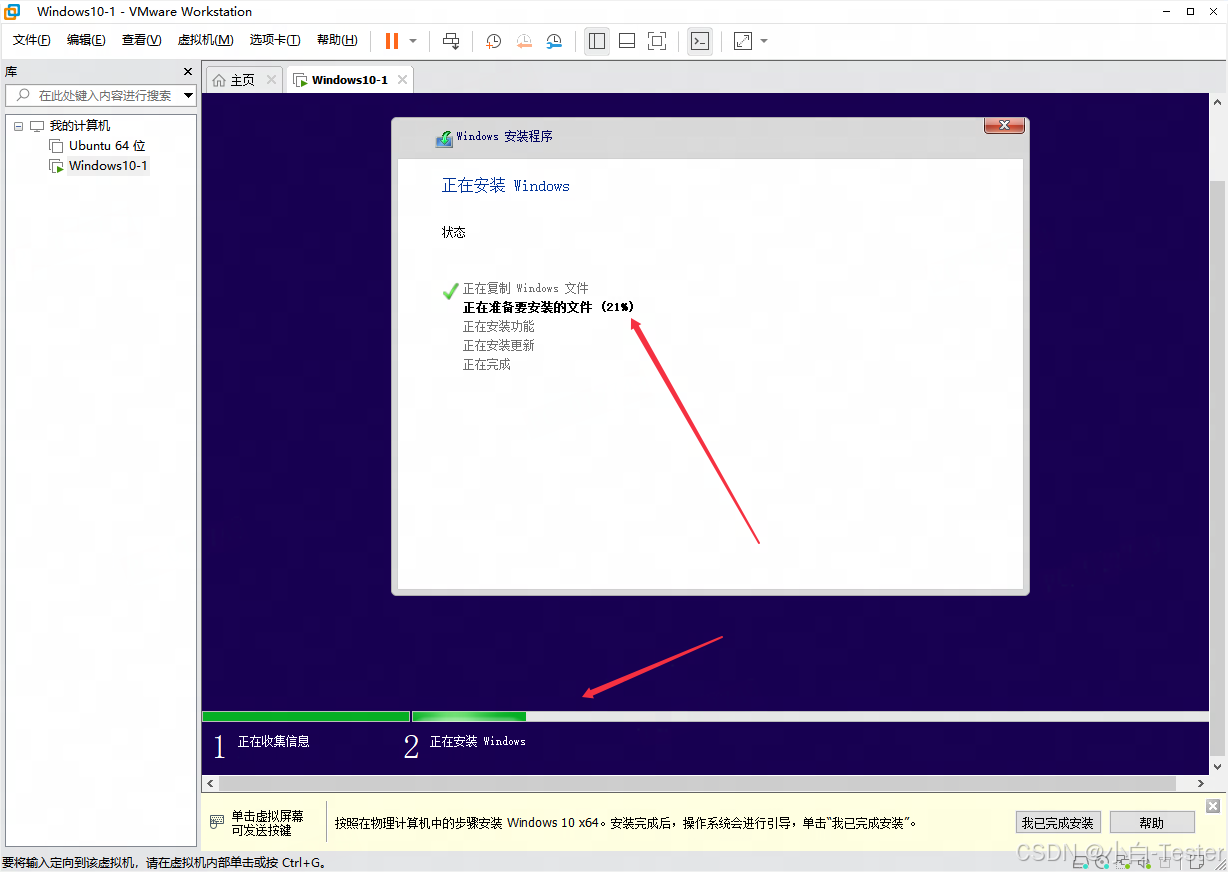
Task: Revert to the previous snapshot
Action: [x=524, y=41]
